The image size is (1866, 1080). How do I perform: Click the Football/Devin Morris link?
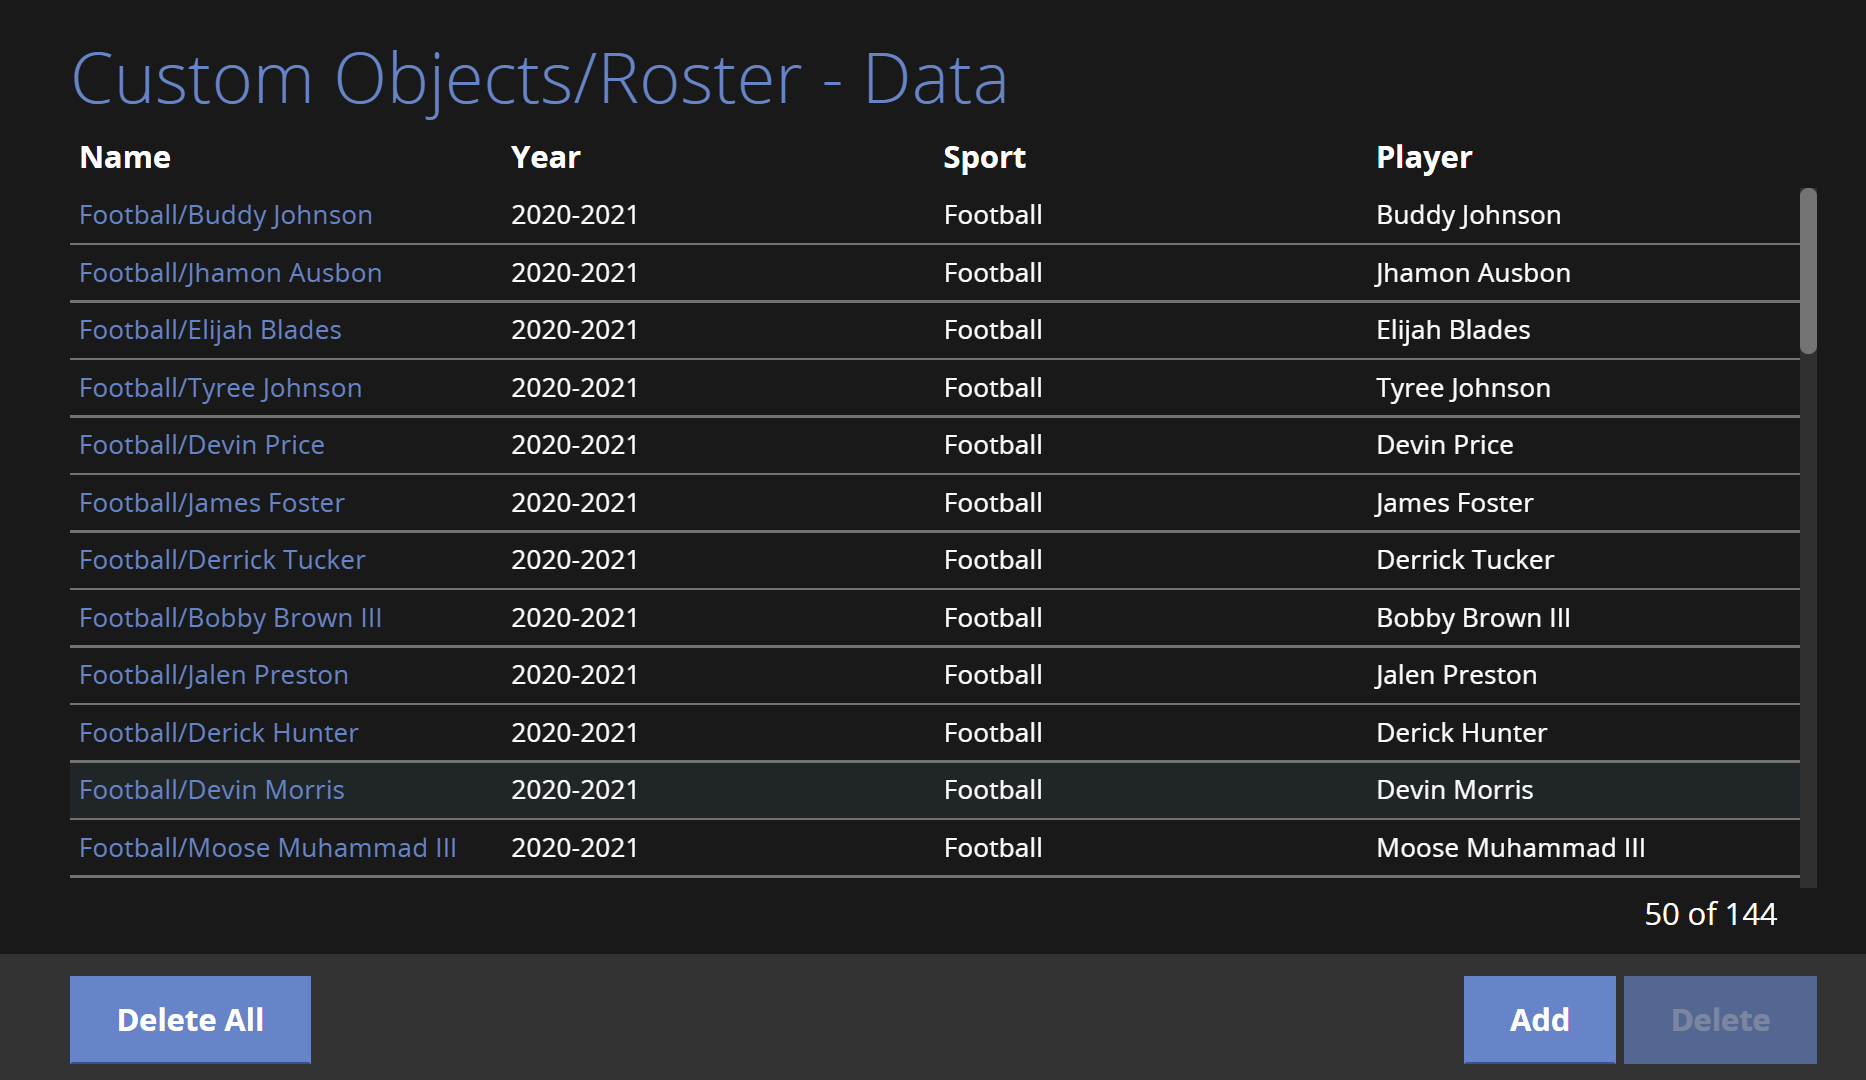(x=211, y=790)
